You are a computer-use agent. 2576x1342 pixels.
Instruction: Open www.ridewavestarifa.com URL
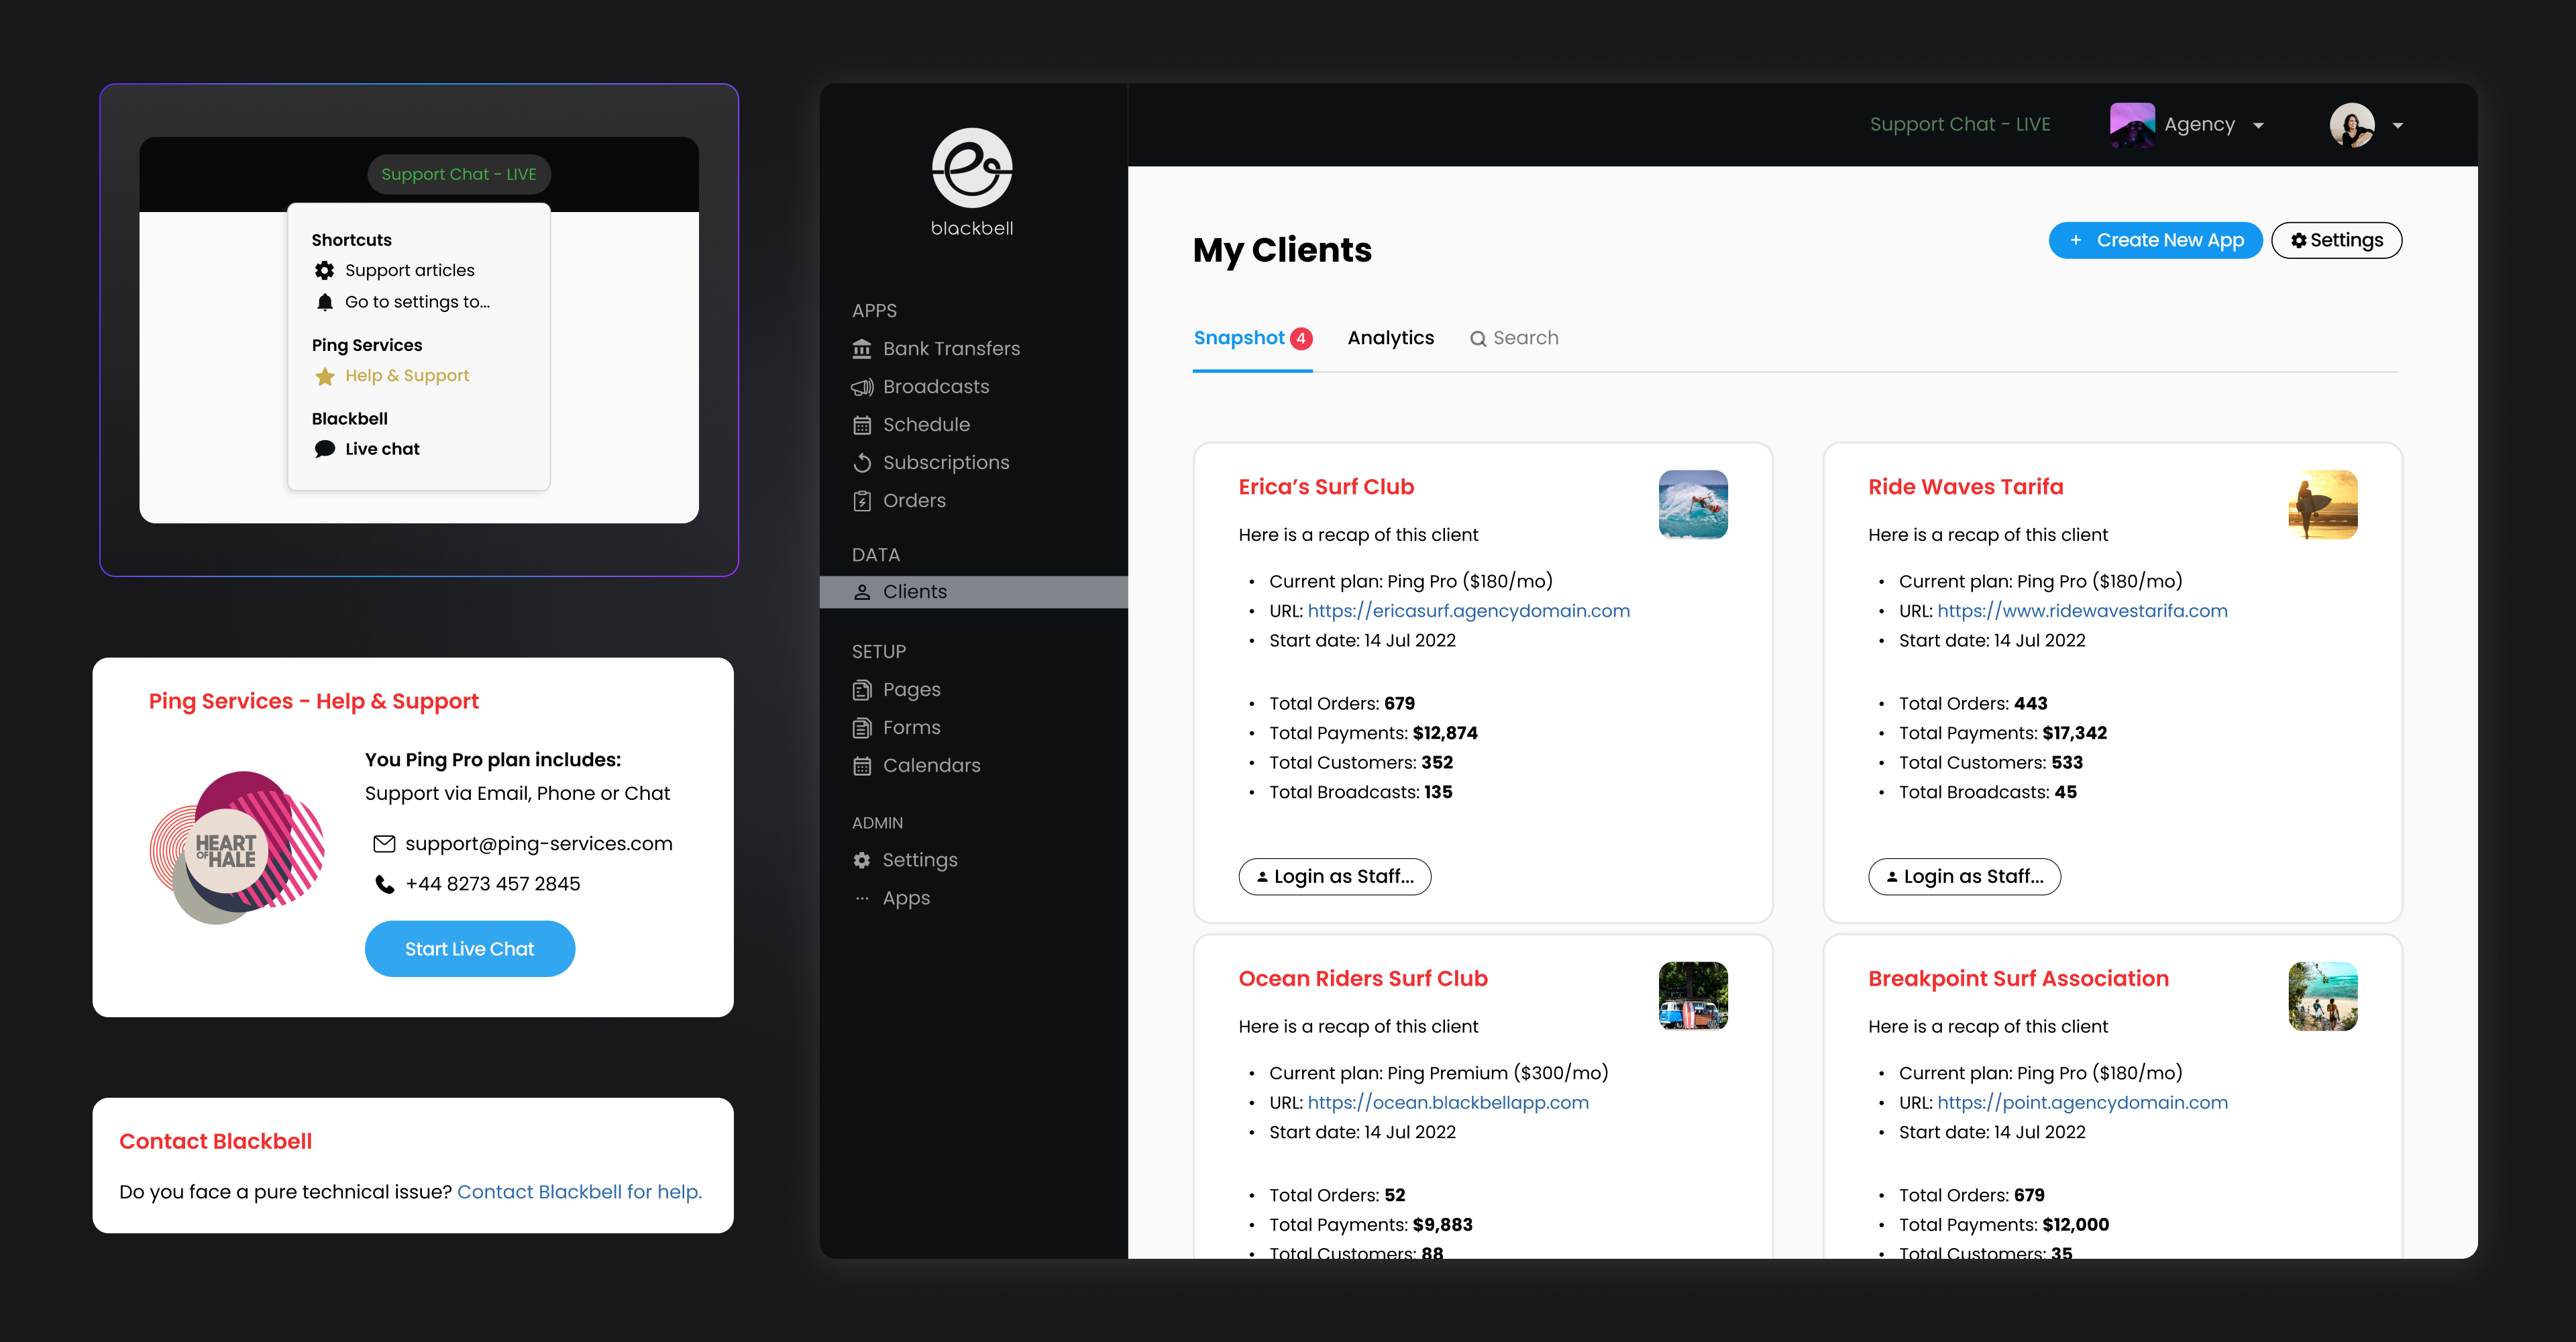(2082, 611)
